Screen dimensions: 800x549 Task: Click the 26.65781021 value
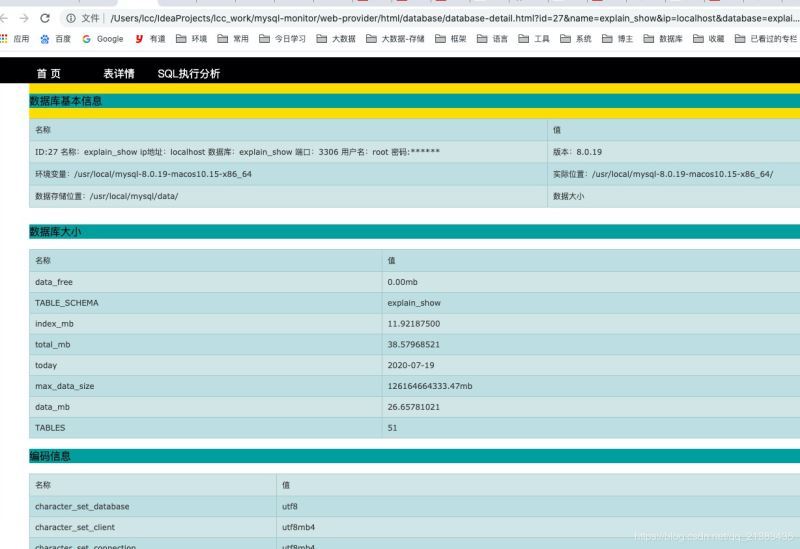click(x=413, y=407)
